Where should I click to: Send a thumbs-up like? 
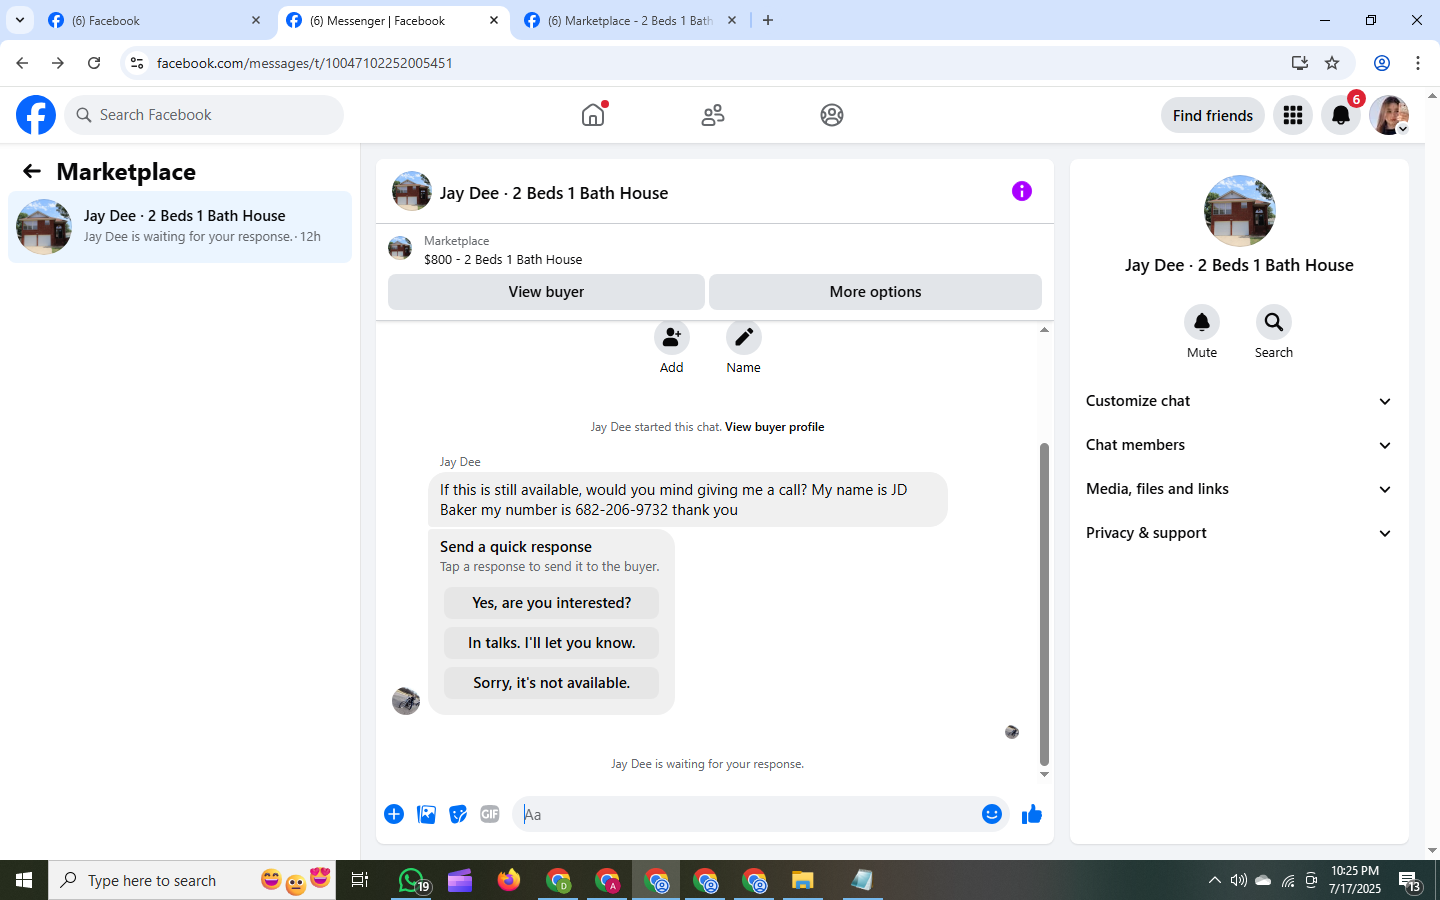(1032, 814)
